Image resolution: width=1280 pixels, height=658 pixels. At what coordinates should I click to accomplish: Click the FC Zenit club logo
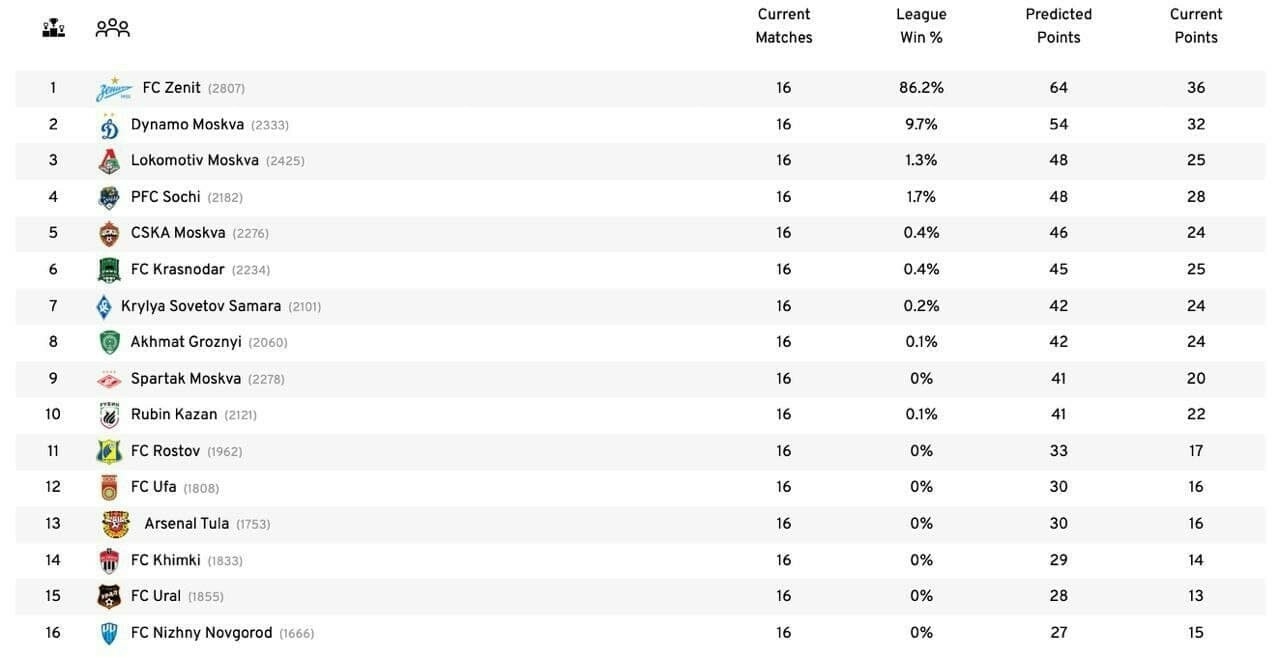(x=114, y=89)
